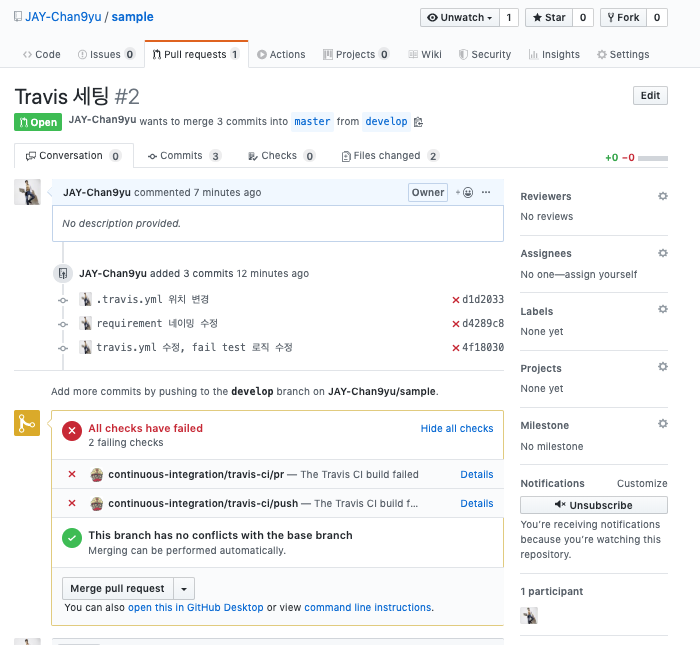Screen dimensions: 700x645
Task: Click the watchers count 1
Action: (x=508, y=17)
